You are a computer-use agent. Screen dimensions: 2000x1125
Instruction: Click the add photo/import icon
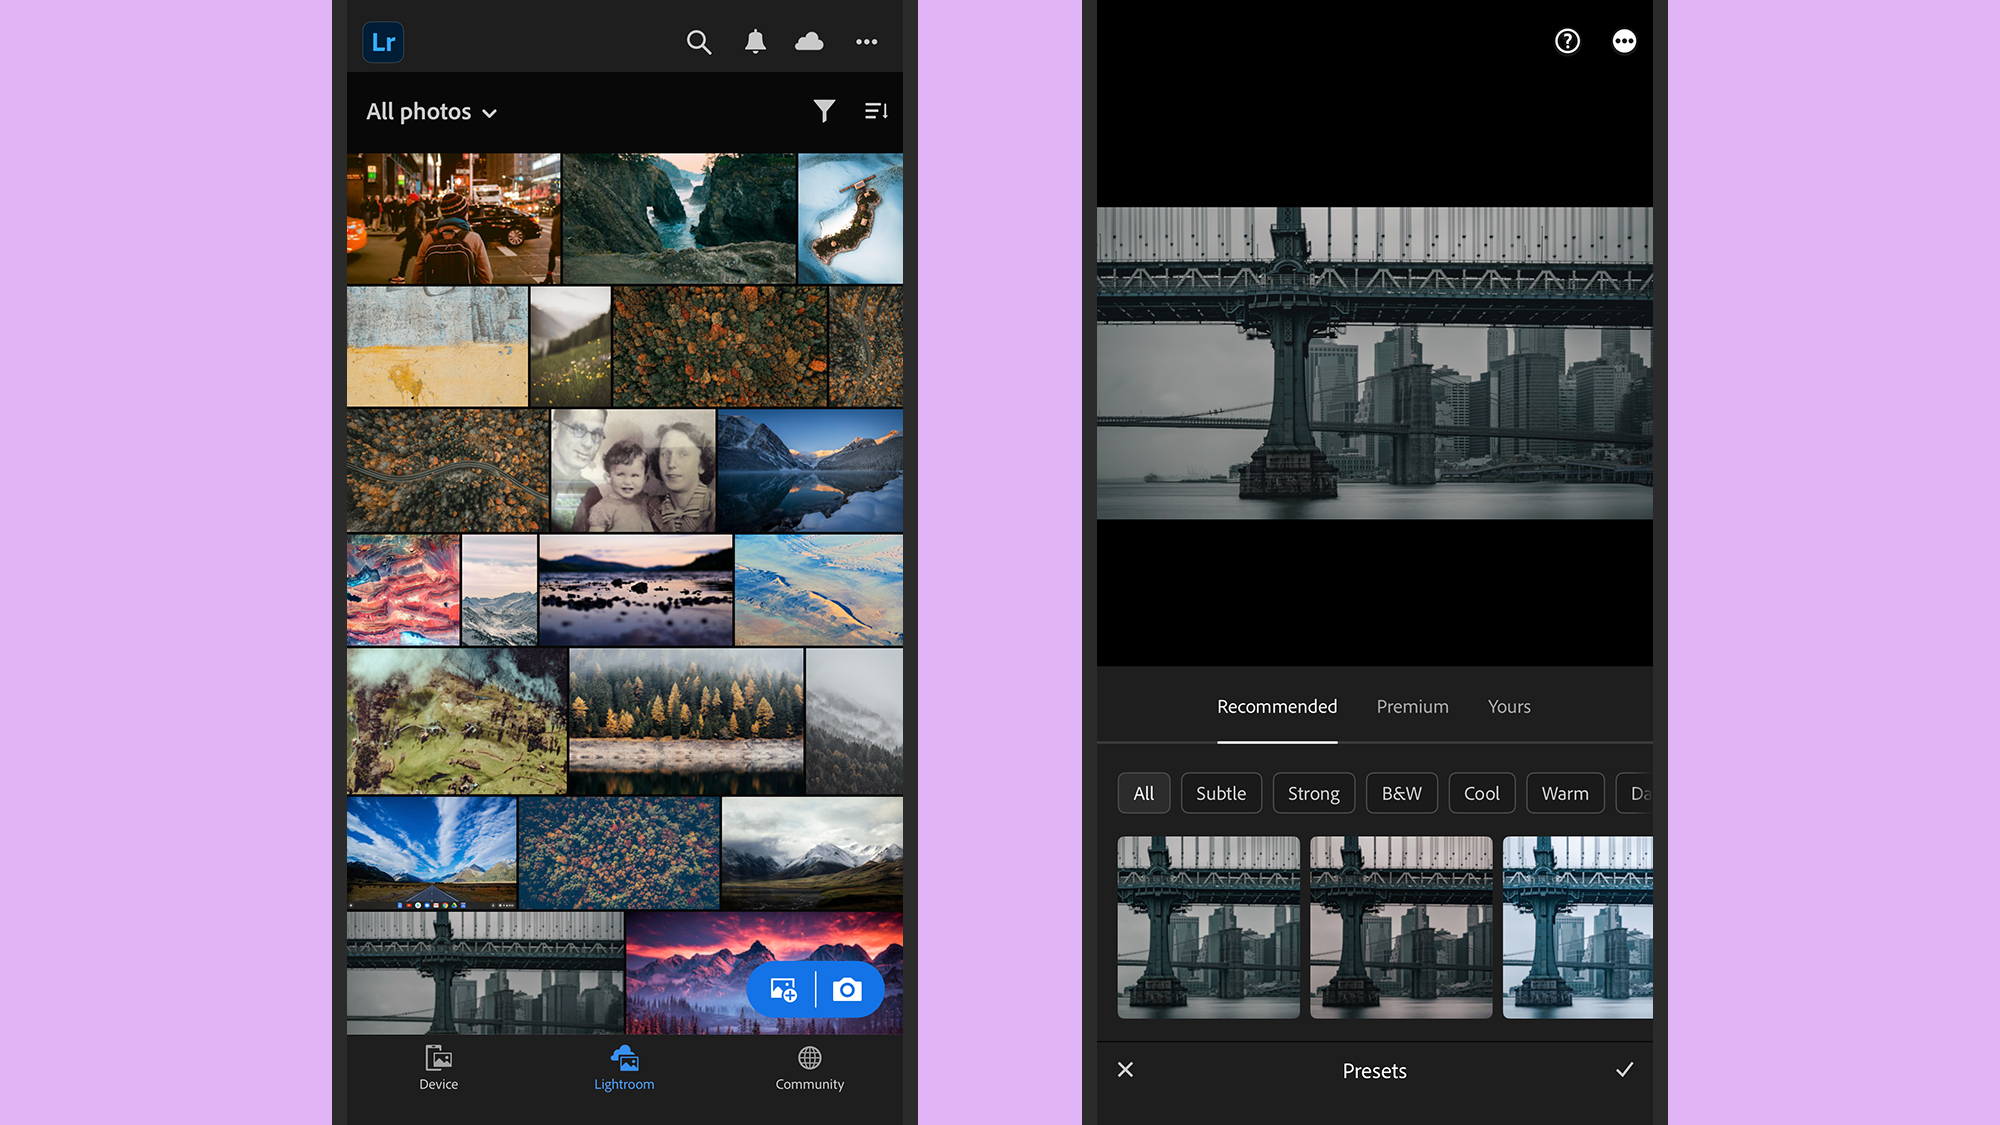coord(783,989)
